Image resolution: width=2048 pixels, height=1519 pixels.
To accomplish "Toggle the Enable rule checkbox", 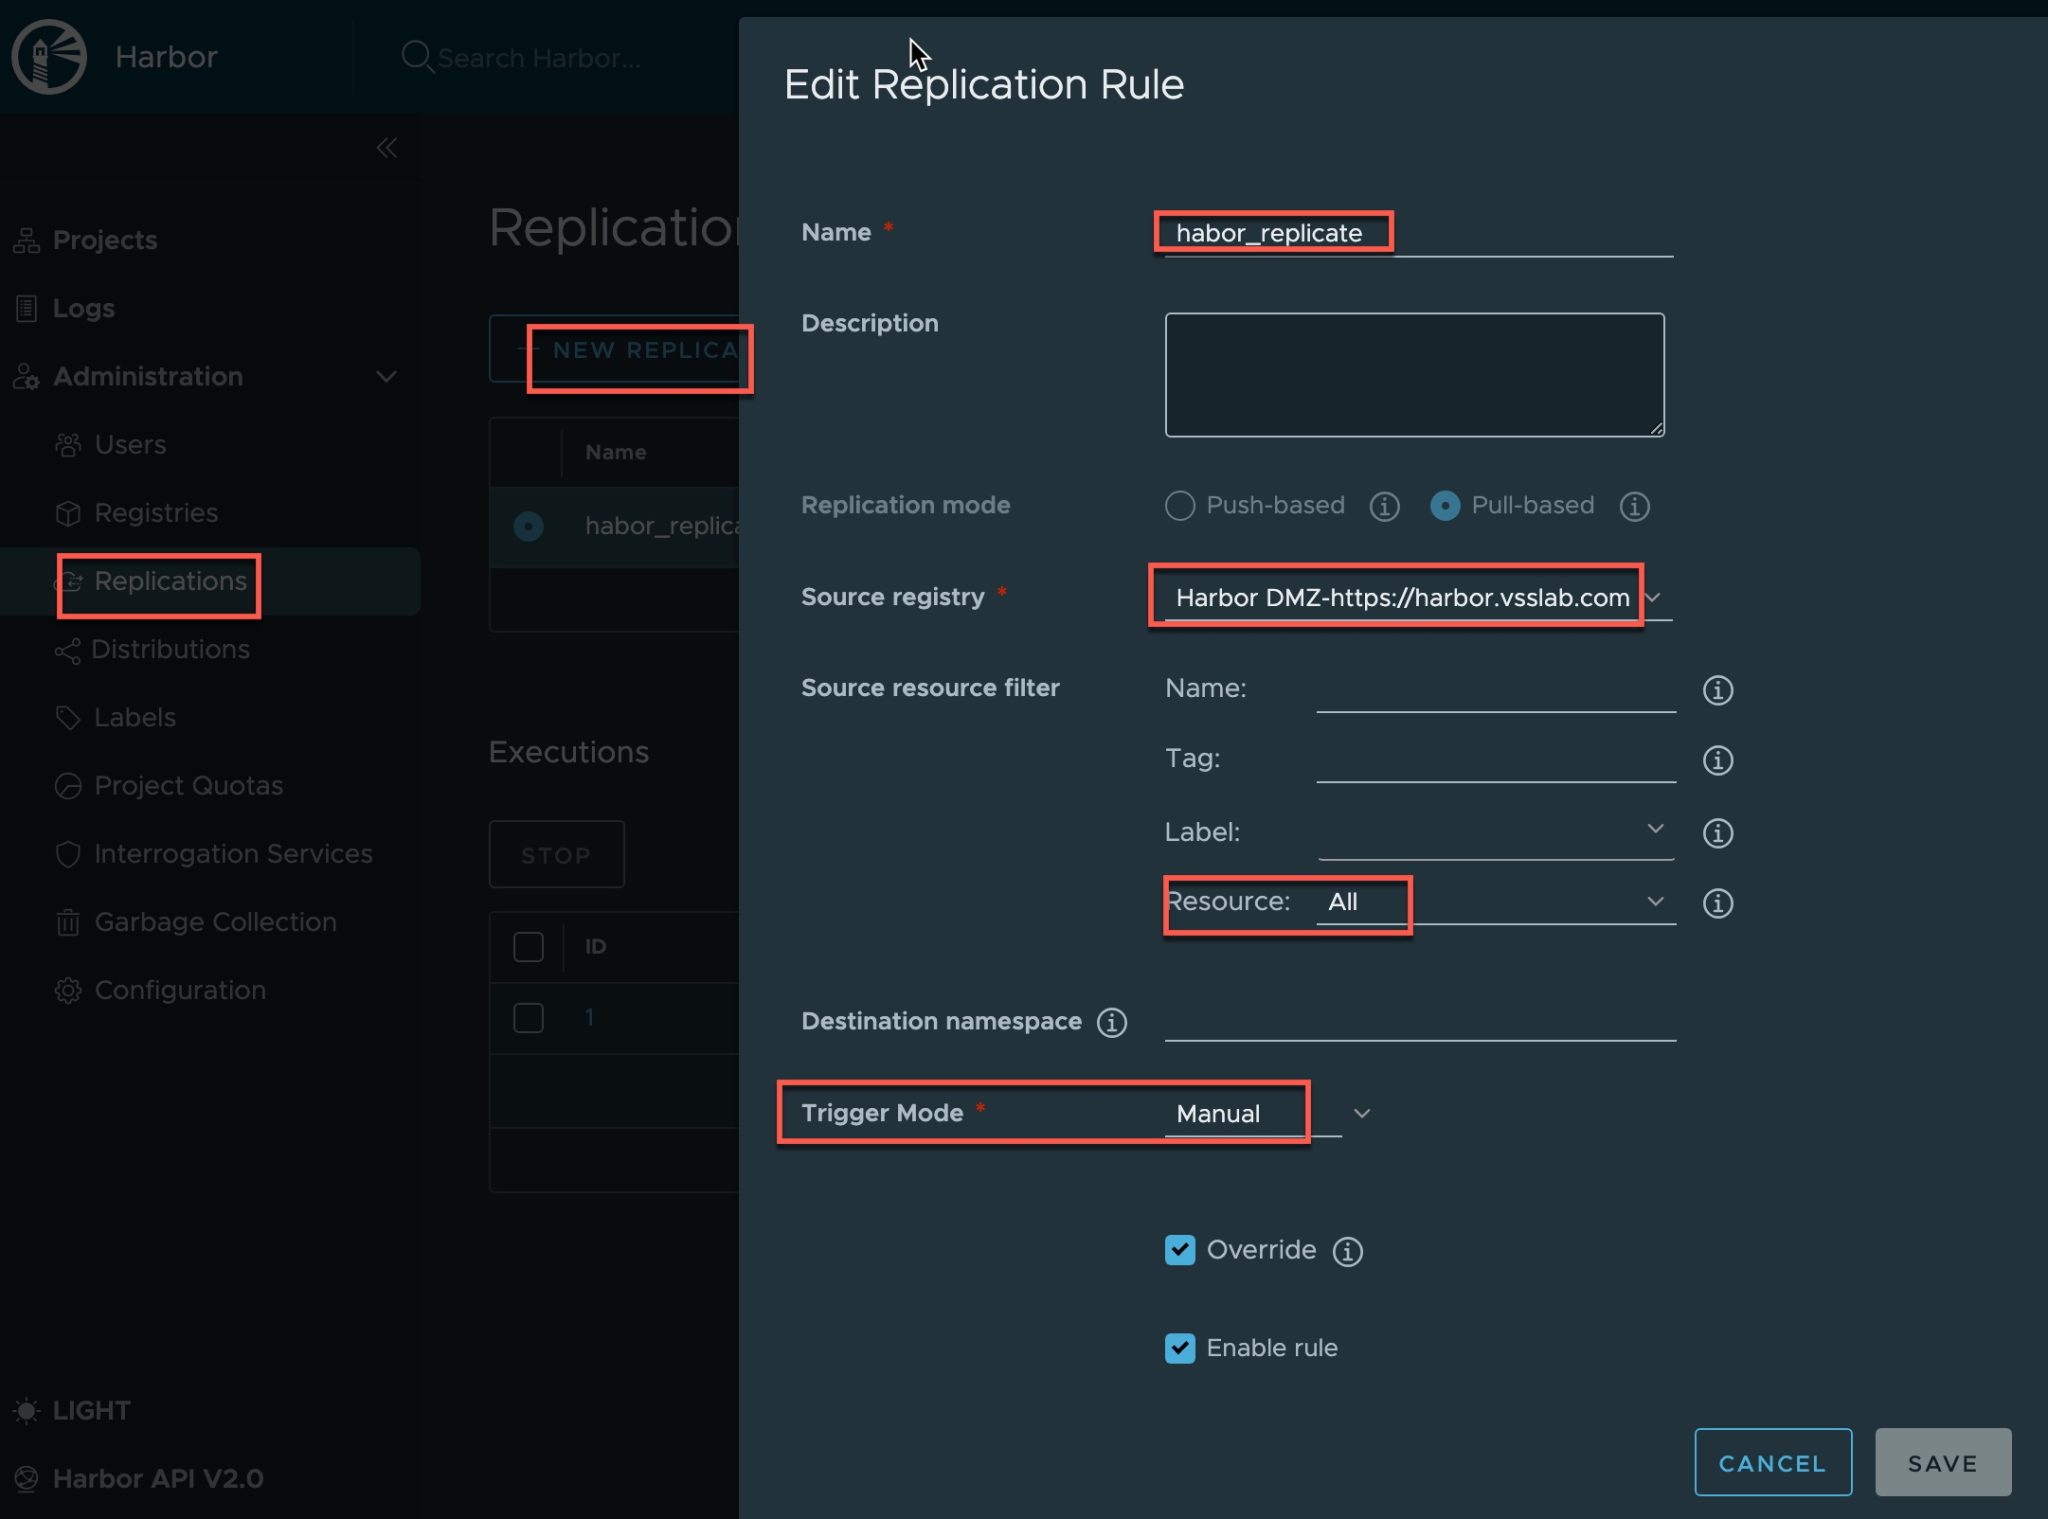I will tap(1180, 1348).
